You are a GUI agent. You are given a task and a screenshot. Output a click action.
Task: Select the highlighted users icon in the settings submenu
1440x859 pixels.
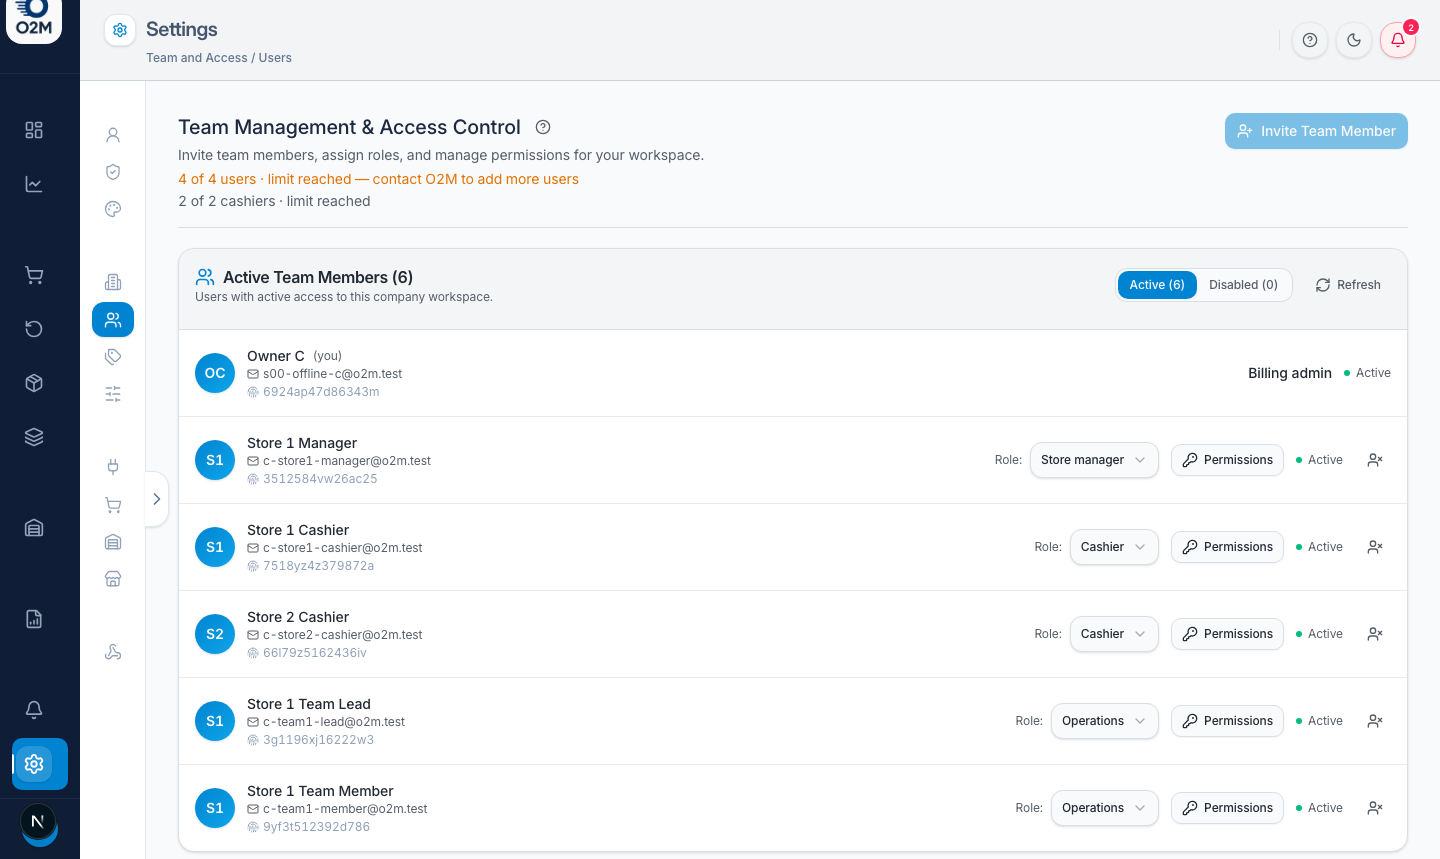point(113,320)
